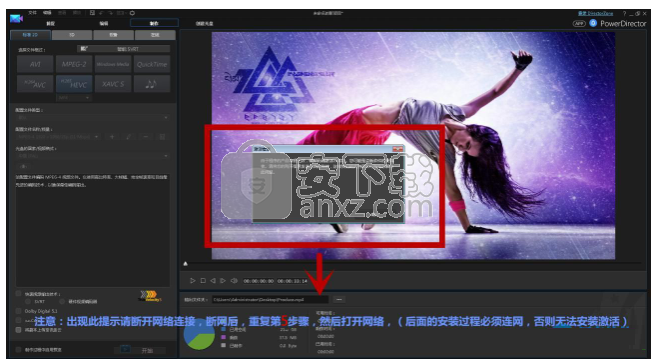This screenshot has width=658, height=361.
Task: Browse output folder with the ellipsis button
Action: click(x=339, y=299)
